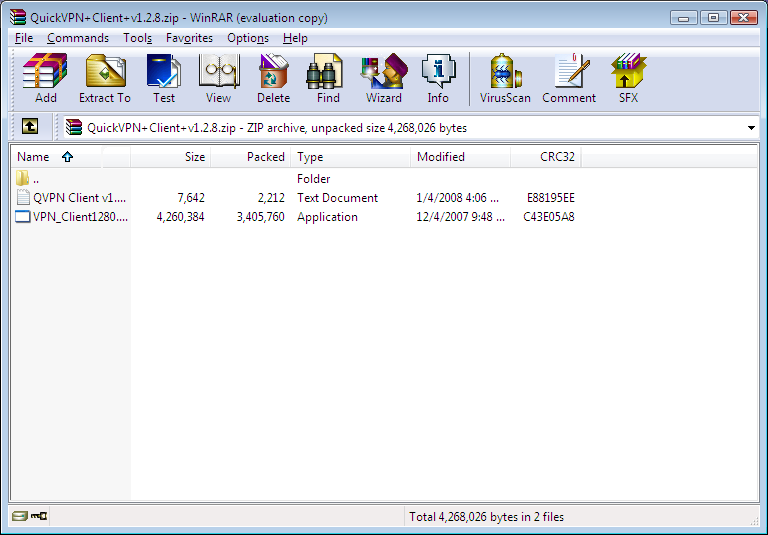768x535 pixels.
Task: Open the Help menu
Action: click(x=295, y=38)
